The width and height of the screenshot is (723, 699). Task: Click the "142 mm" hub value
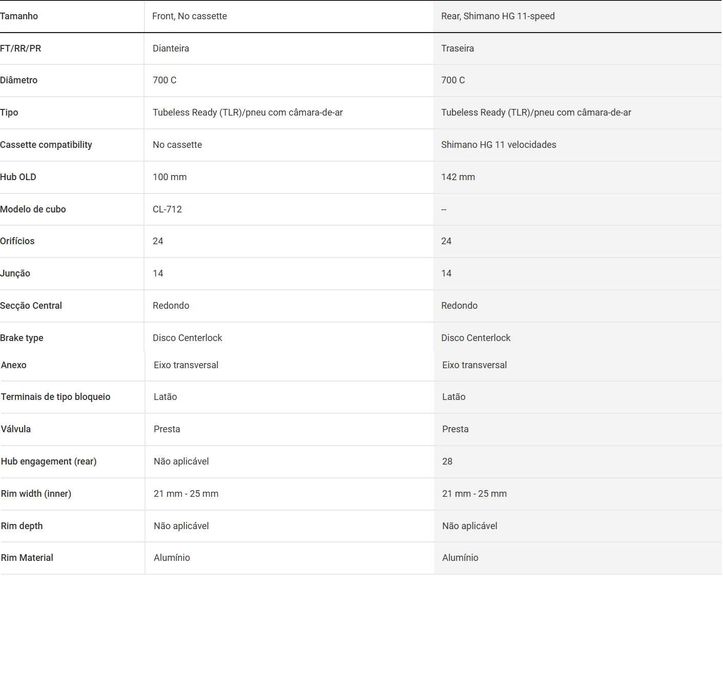pyautogui.click(x=458, y=177)
